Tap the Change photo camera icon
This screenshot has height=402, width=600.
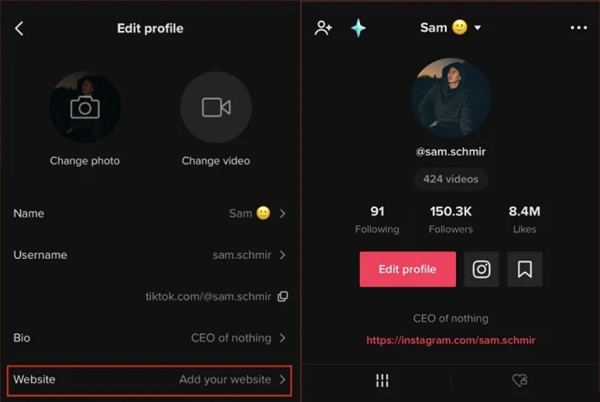(x=85, y=107)
